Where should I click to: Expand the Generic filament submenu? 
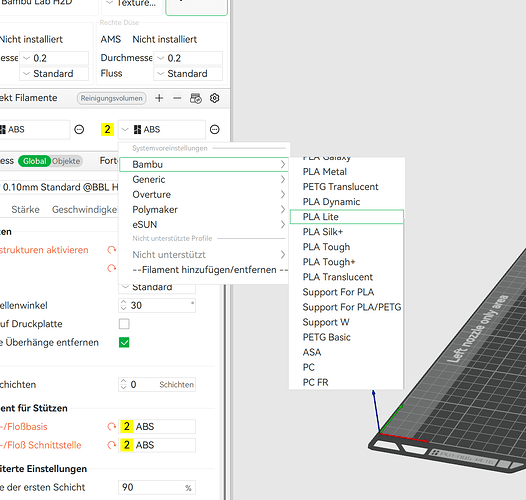(204, 180)
